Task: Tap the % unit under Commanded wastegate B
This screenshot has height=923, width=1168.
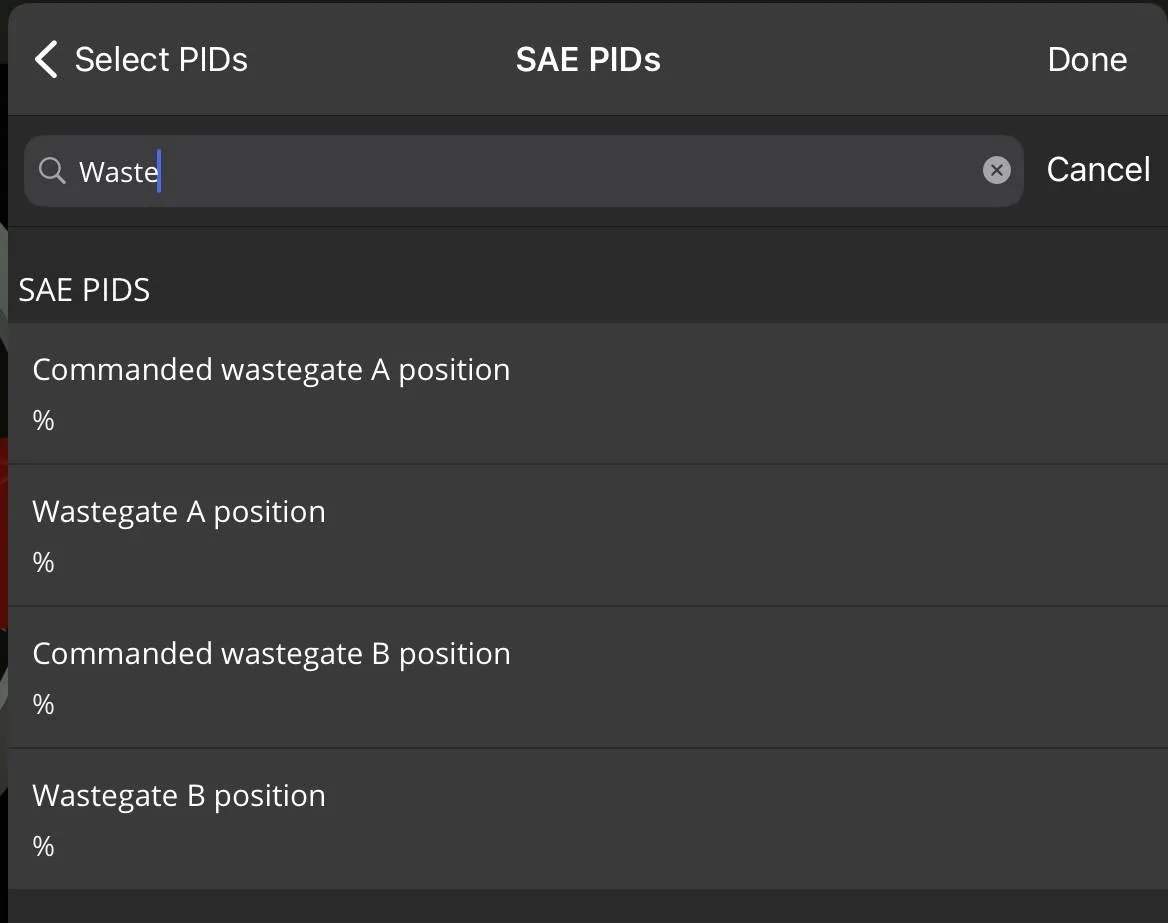Action: tap(43, 705)
